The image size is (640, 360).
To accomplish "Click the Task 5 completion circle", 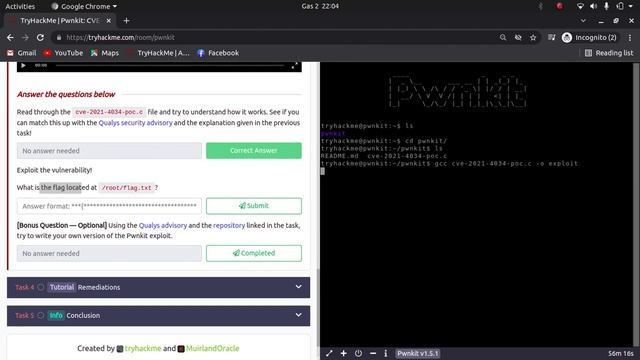I will (41, 316).
